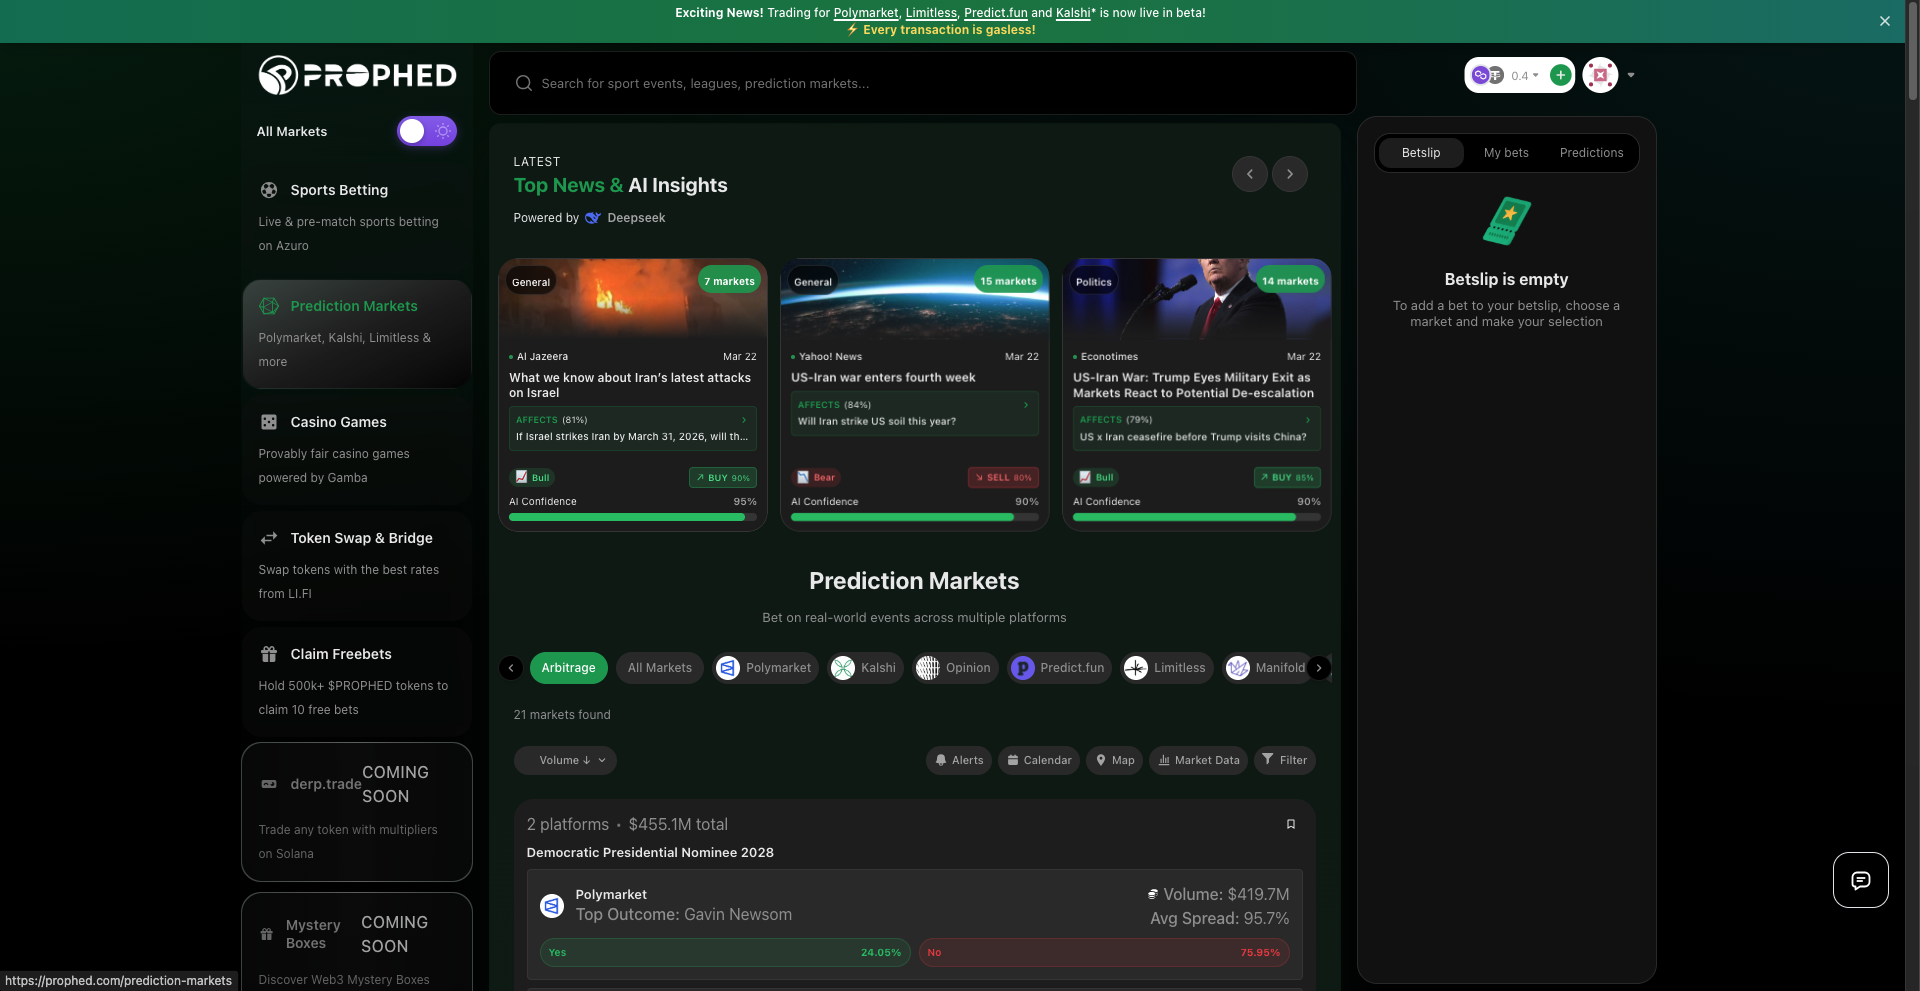
Task: Open the Alerts bell icon
Action: [x=941, y=760]
